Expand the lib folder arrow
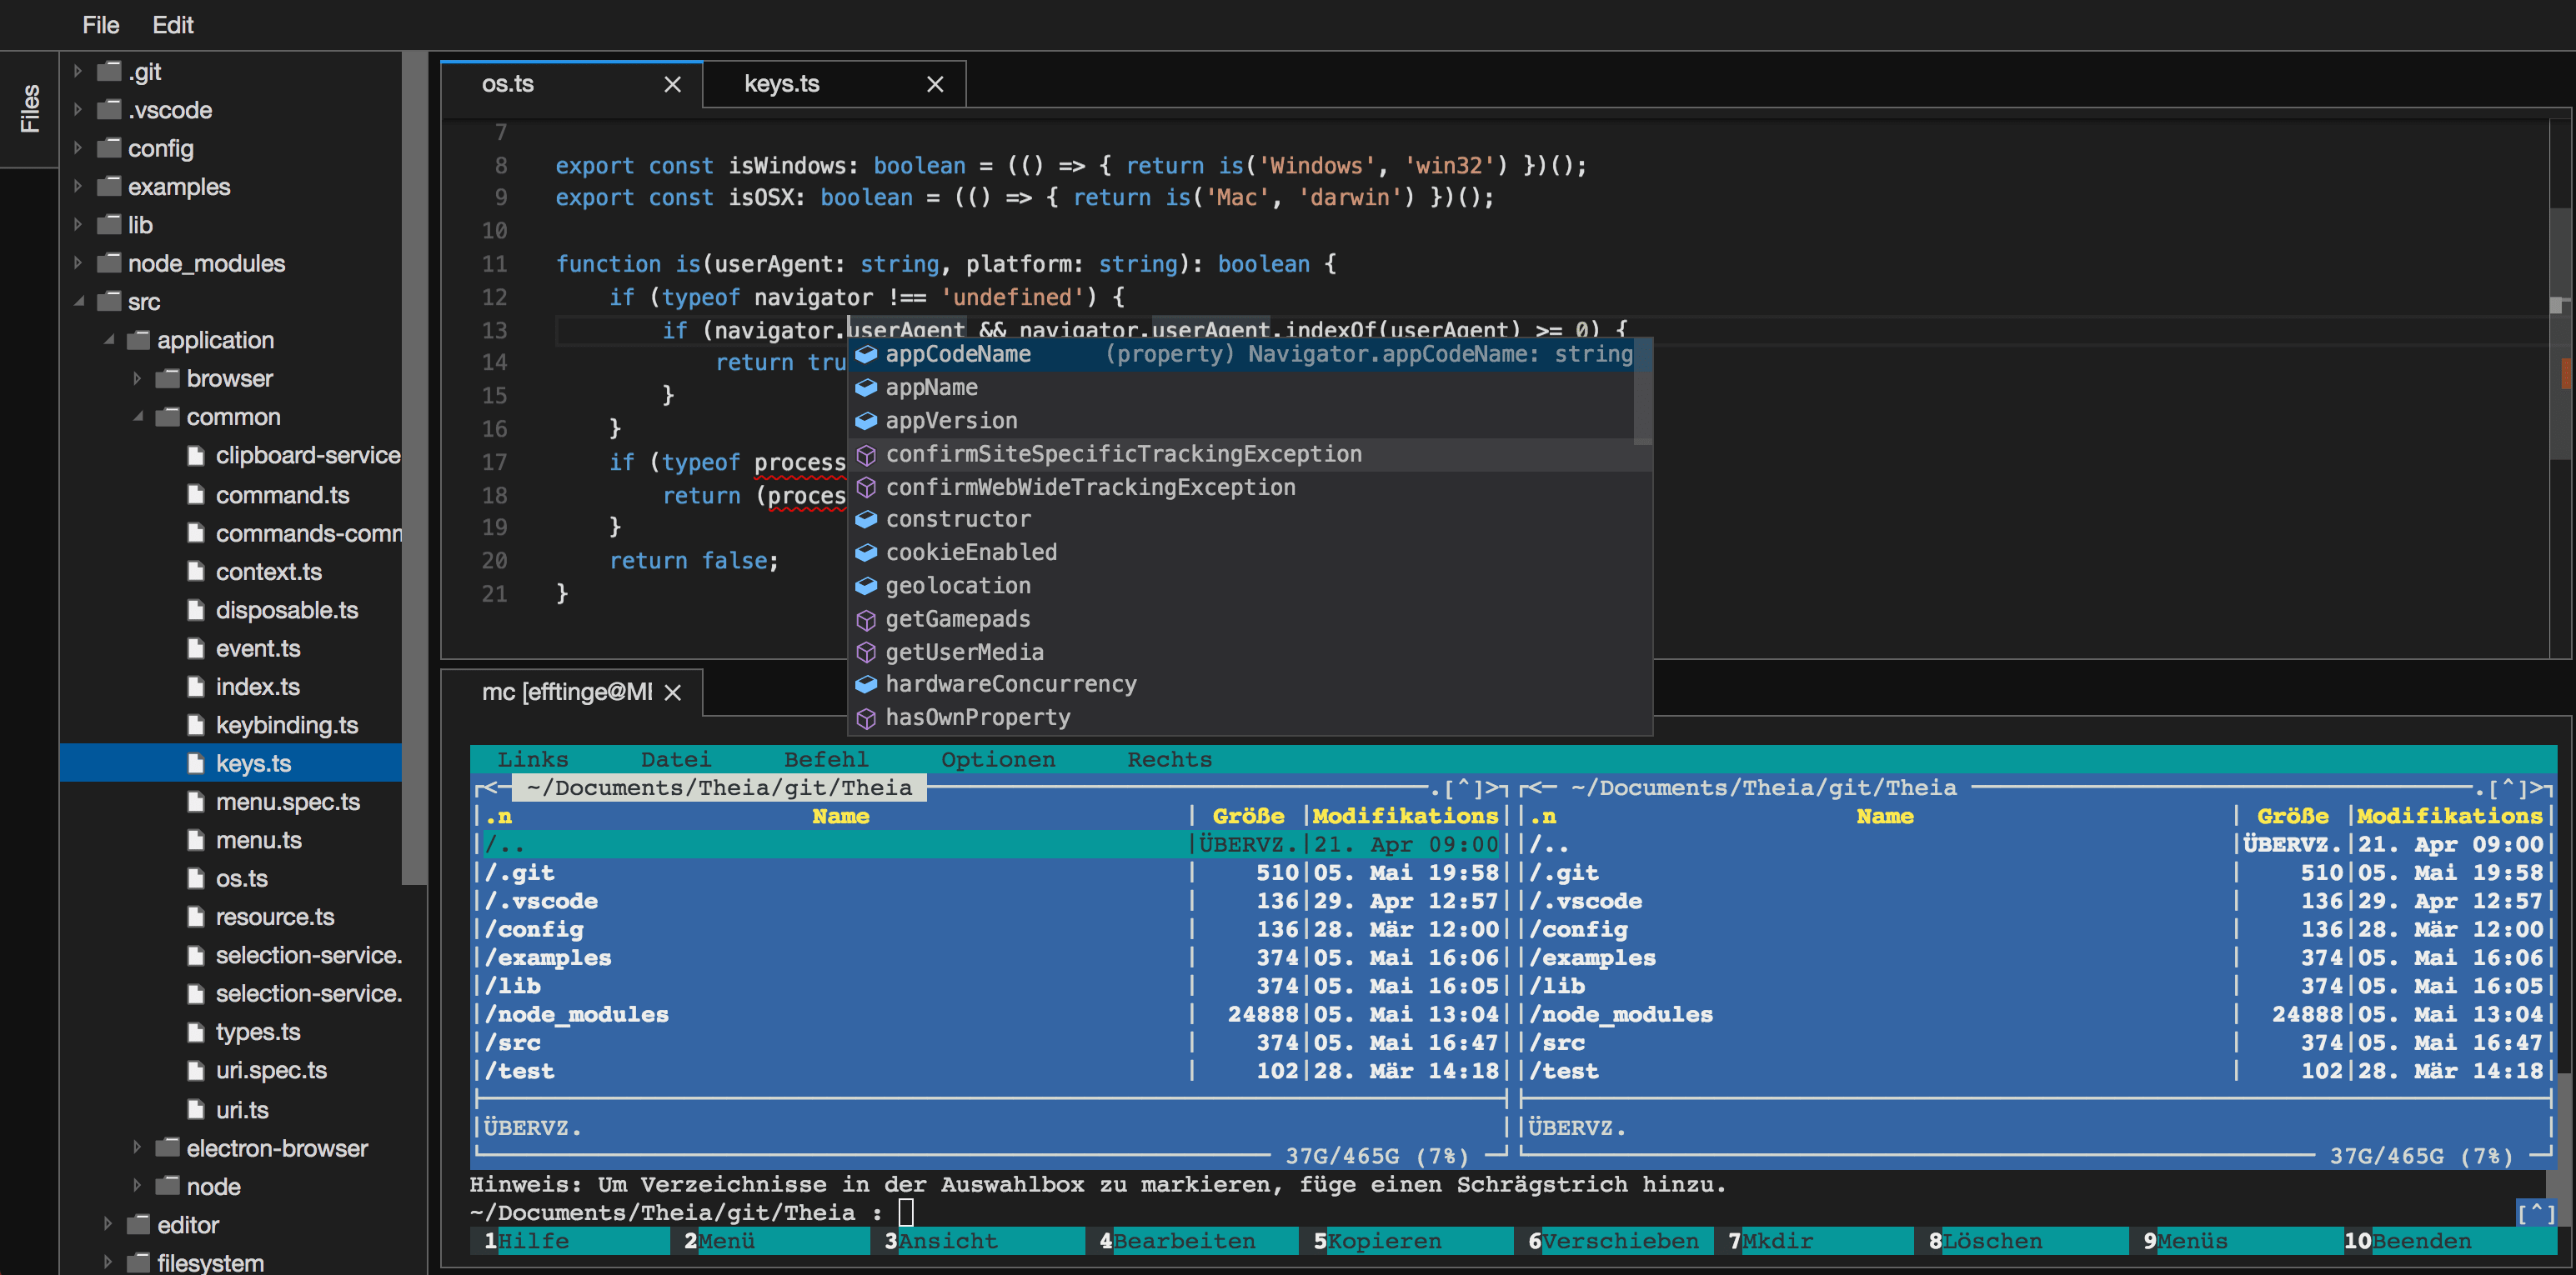 (x=78, y=225)
